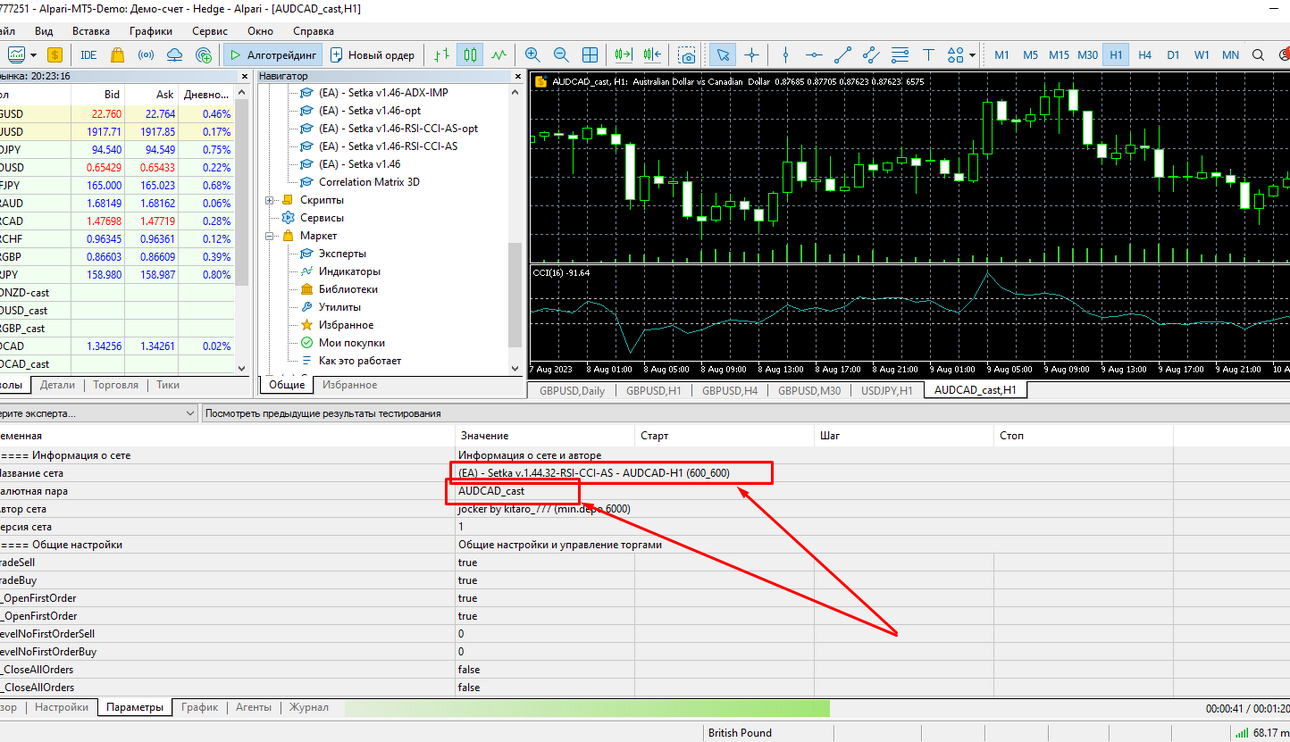Select the crosshair tool in the toolbar
This screenshot has width=1290, height=742.
coord(752,55)
